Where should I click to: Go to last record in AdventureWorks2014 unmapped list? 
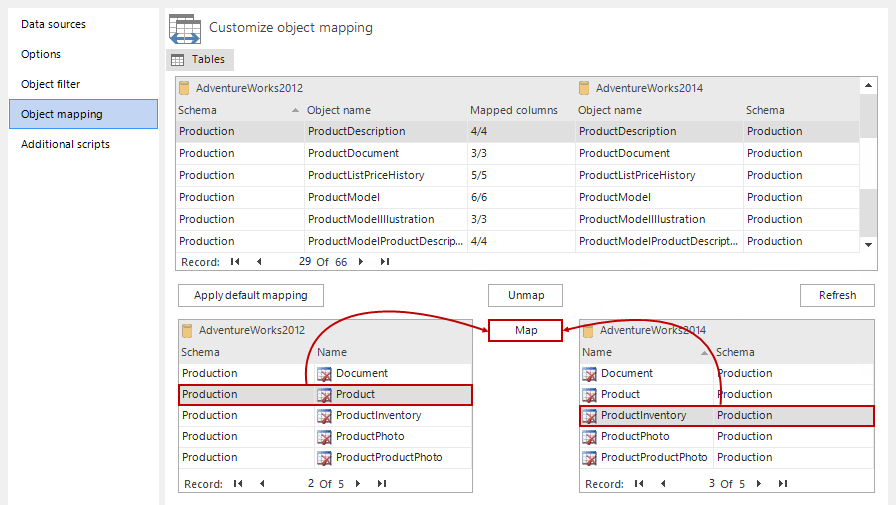click(783, 484)
